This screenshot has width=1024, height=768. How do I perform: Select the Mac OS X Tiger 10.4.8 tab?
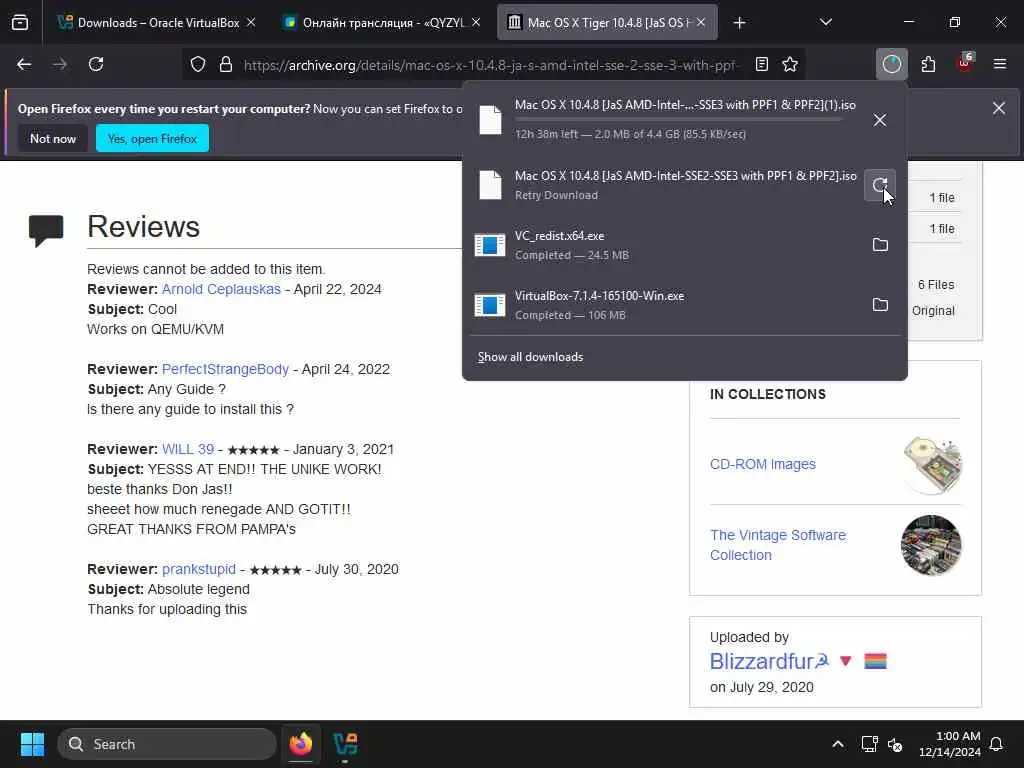[601, 23]
